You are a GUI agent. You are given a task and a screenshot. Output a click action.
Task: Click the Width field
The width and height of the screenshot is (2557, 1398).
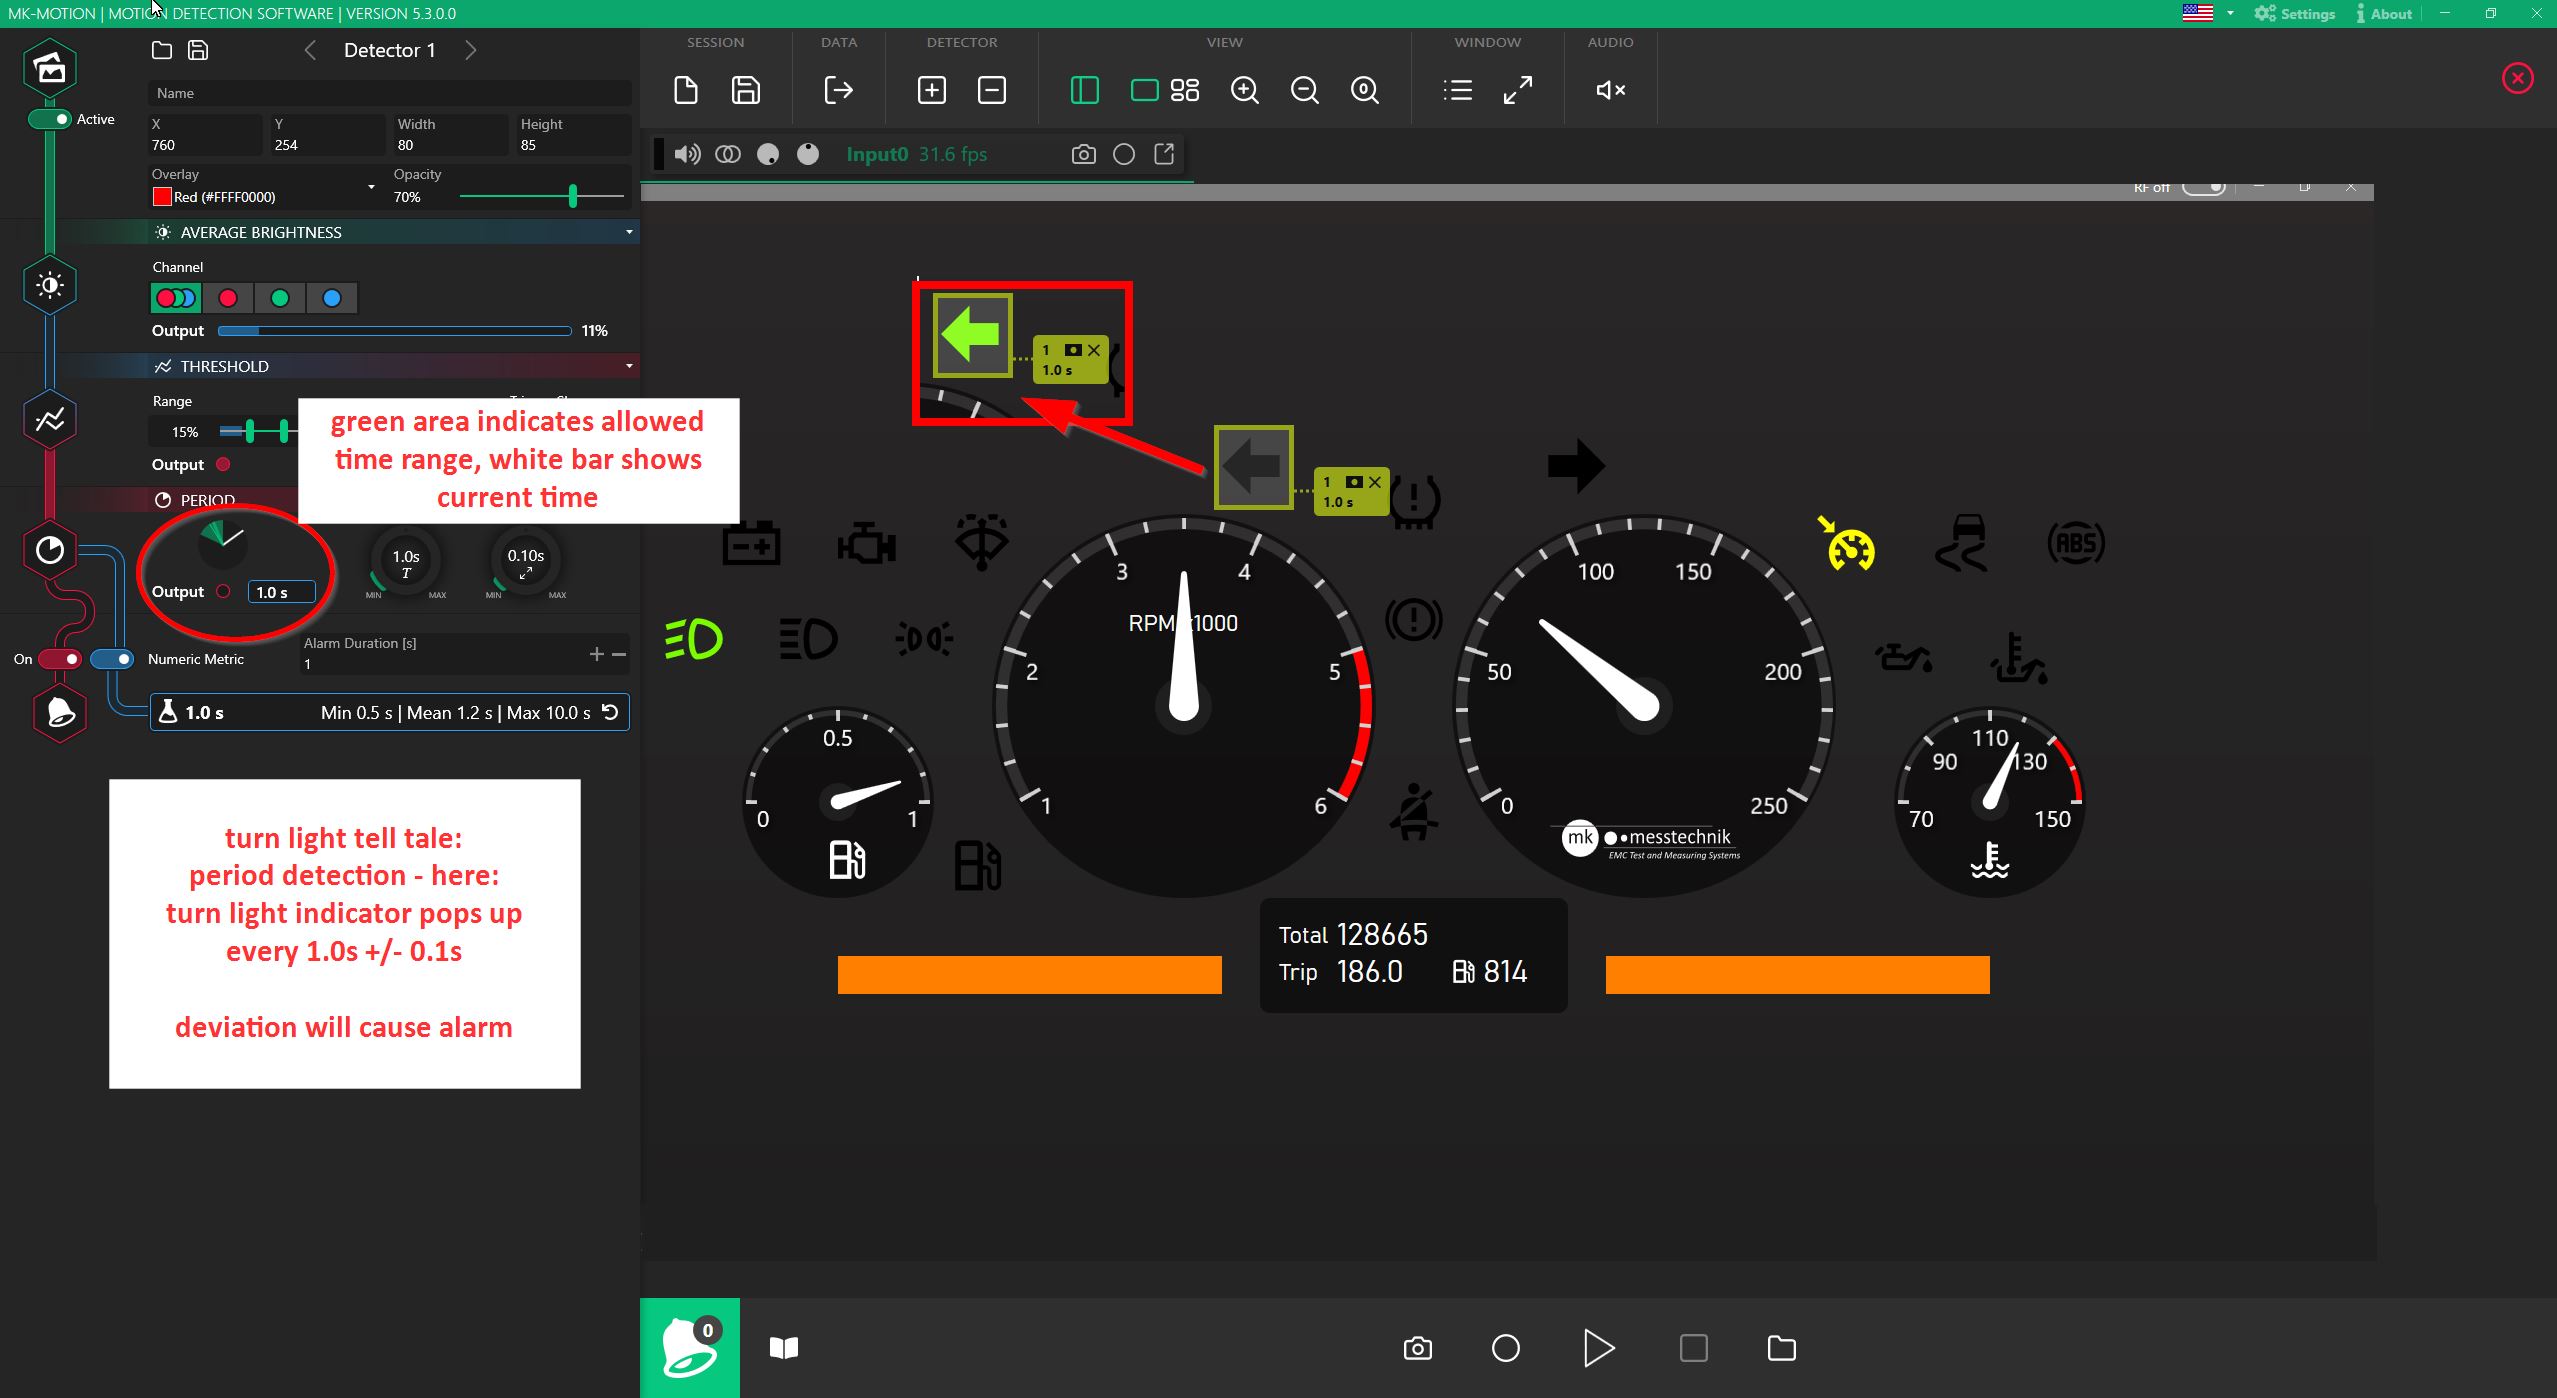(451, 135)
